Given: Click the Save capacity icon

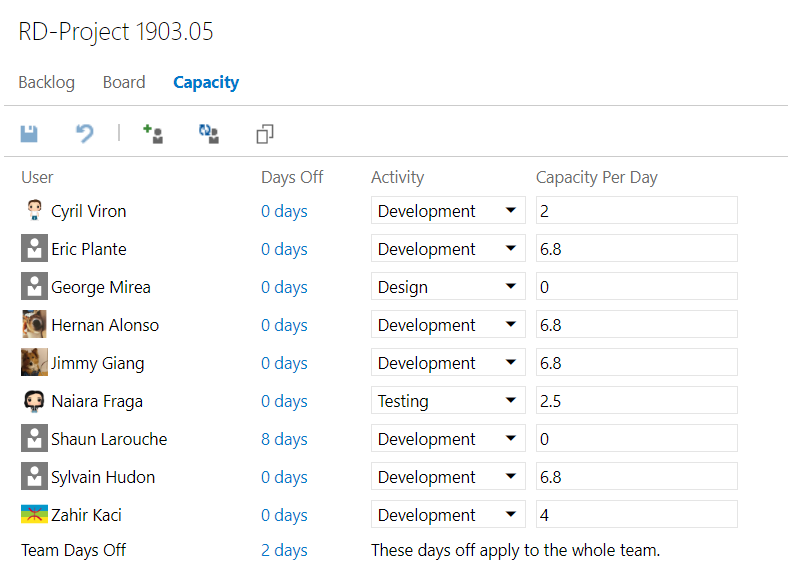Looking at the screenshot, I should [29, 133].
